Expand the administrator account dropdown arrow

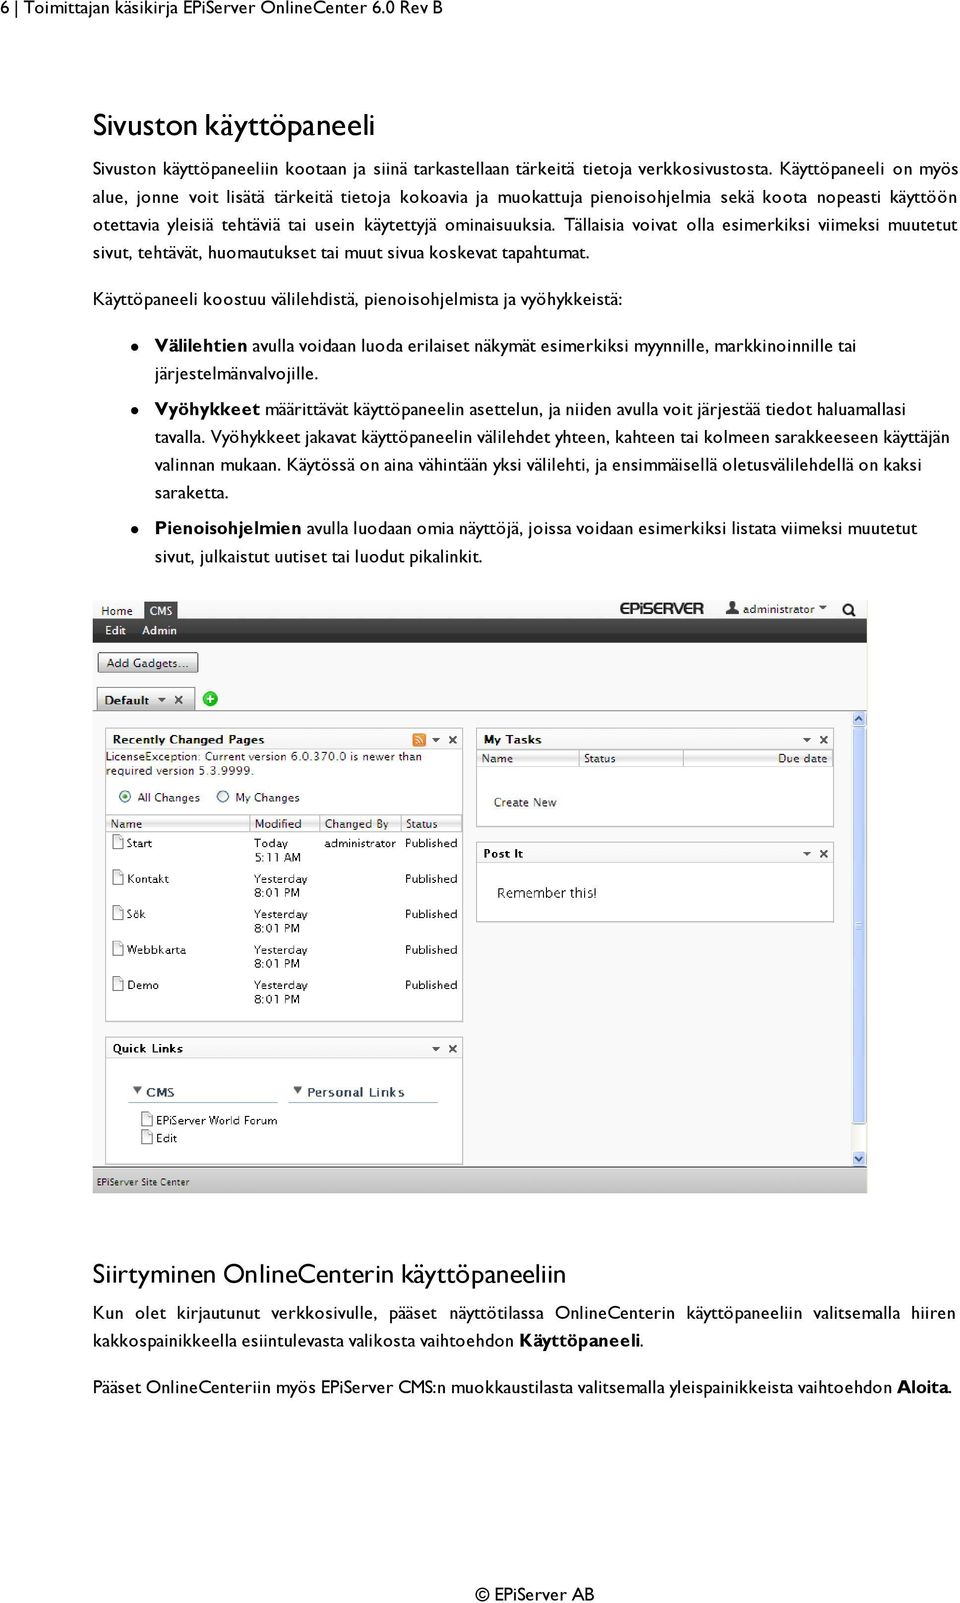point(823,608)
